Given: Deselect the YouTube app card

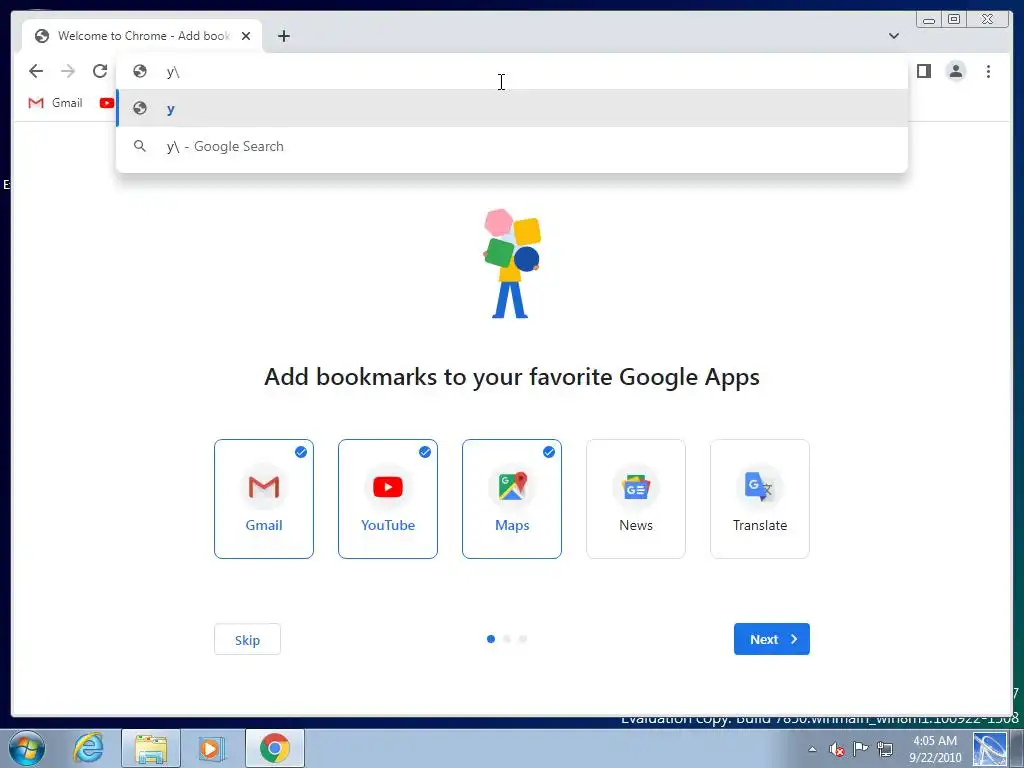Looking at the screenshot, I should tap(388, 499).
